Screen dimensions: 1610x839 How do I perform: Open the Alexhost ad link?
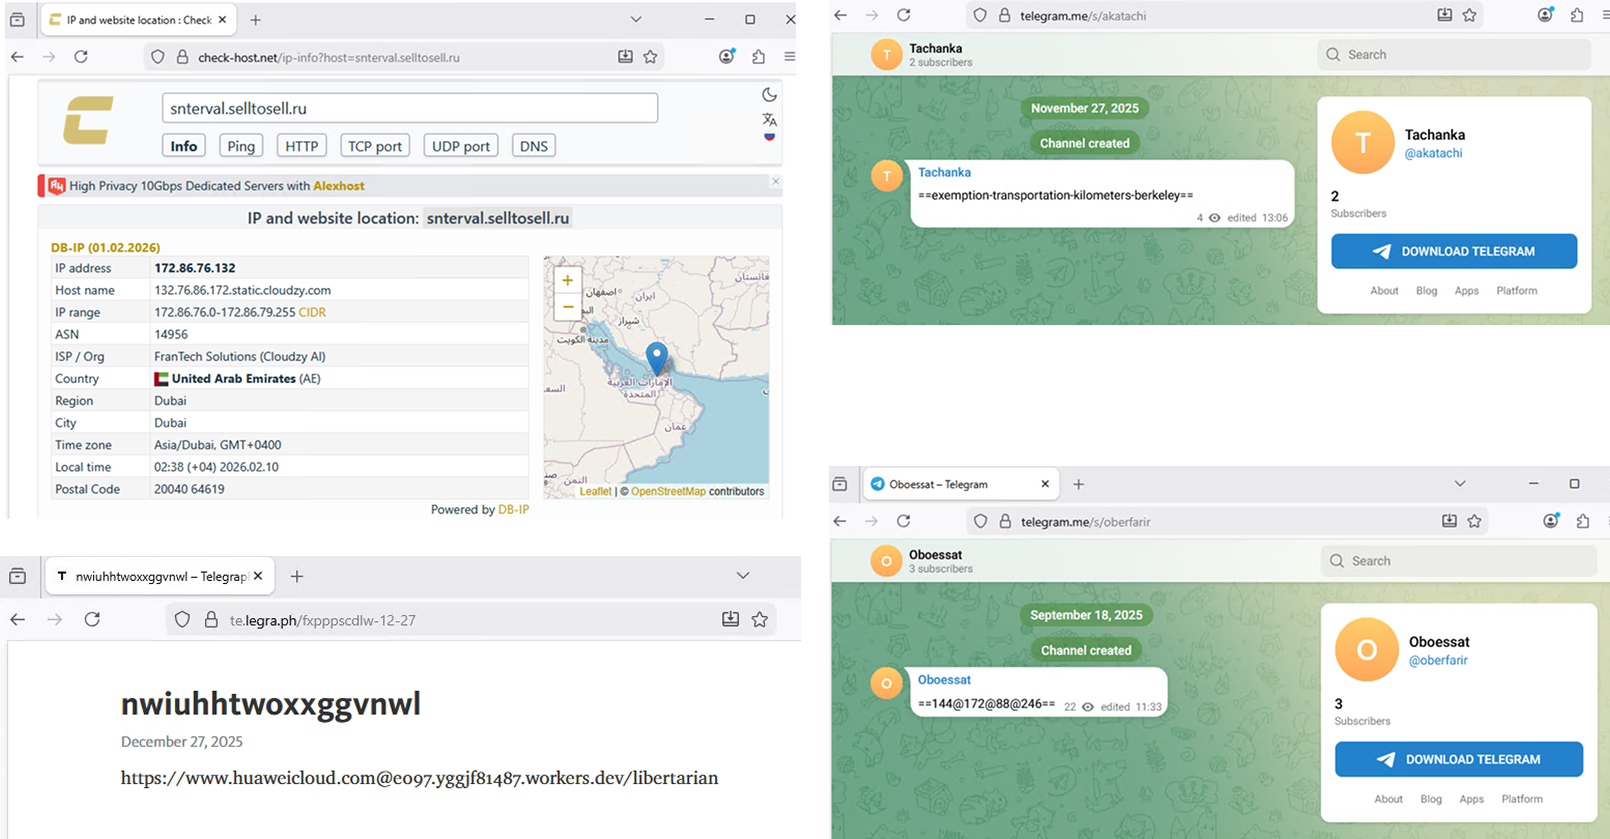point(339,186)
